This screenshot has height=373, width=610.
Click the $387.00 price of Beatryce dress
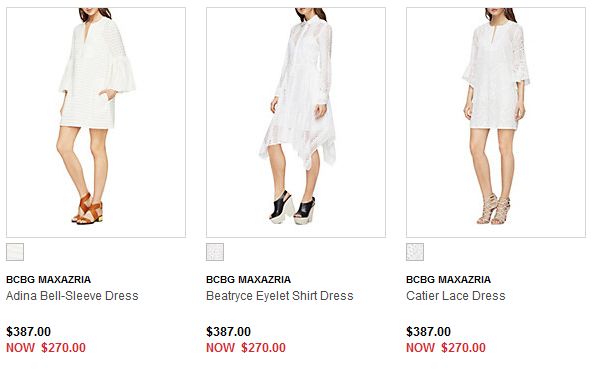228,331
